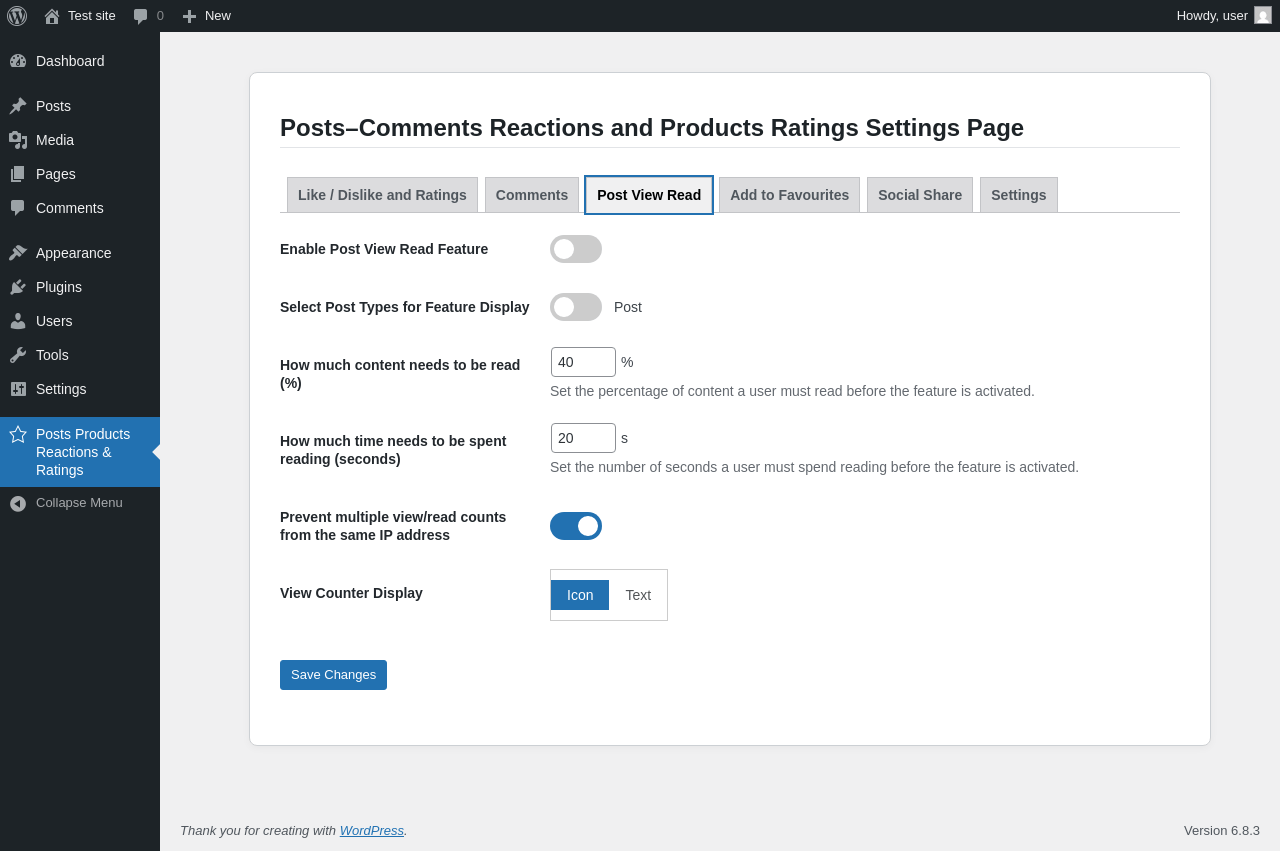
Task: Disable the prevent multiple view counts toggle
Action: tap(576, 526)
